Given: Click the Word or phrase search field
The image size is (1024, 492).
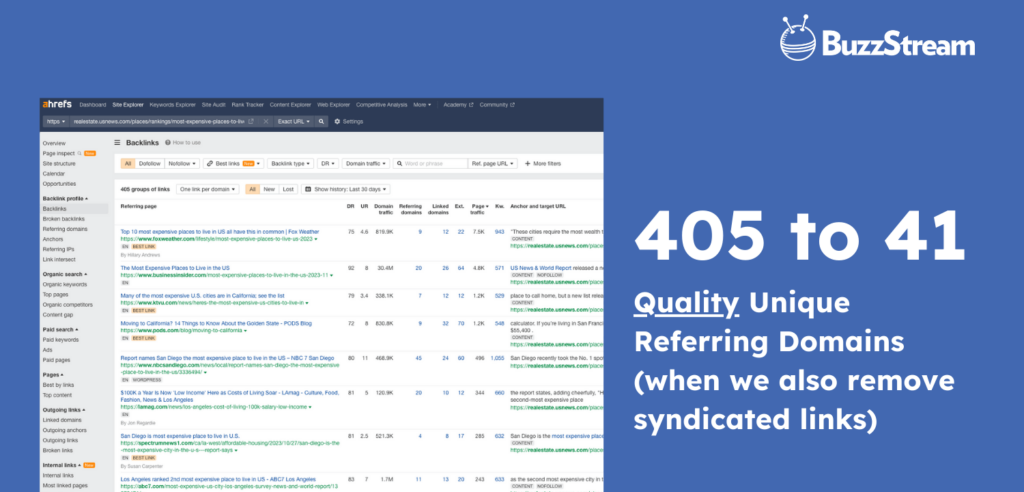Looking at the screenshot, I should (x=432, y=163).
